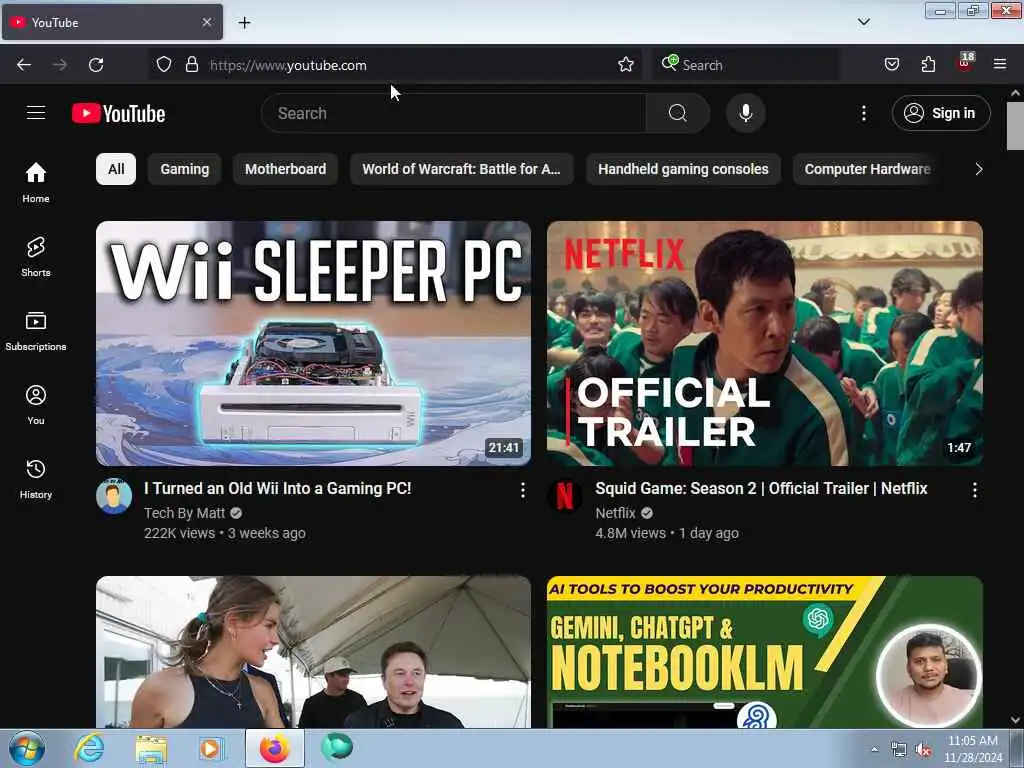
Task: Open Windows Explorer from taskbar
Action: point(151,749)
